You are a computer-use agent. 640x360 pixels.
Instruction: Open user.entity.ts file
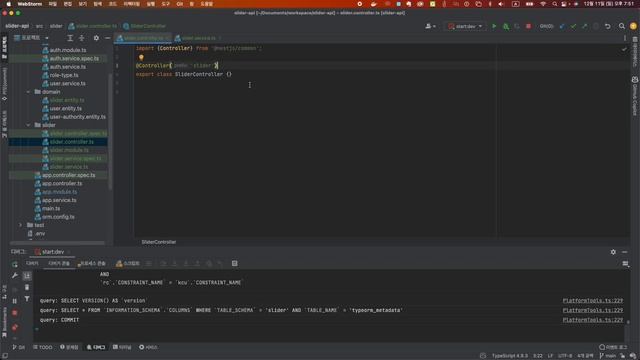[x=62, y=109]
